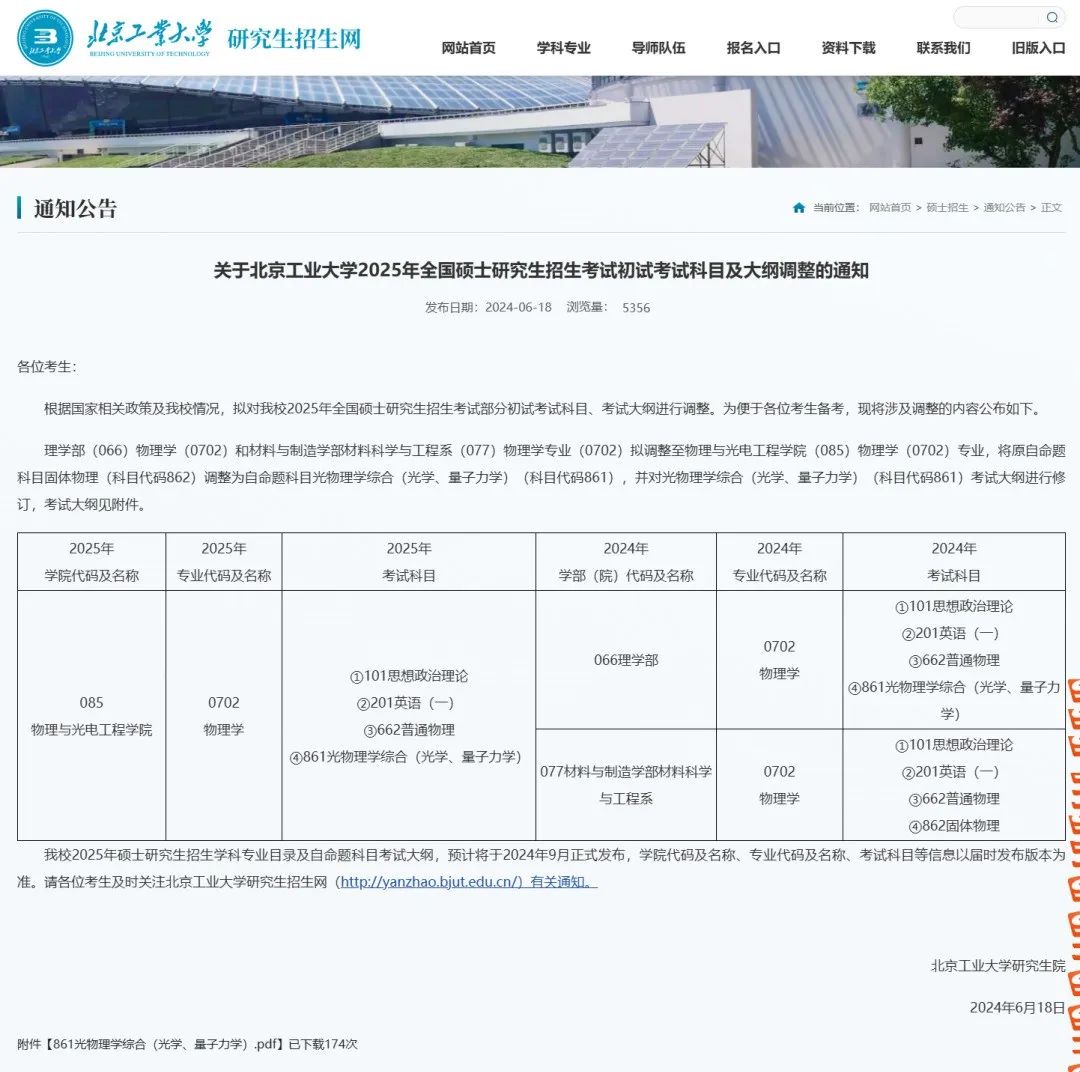Screen dimensions: 1080x1072
Task: Open the 学科专业 navigation menu
Action: [x=563, y=48]
